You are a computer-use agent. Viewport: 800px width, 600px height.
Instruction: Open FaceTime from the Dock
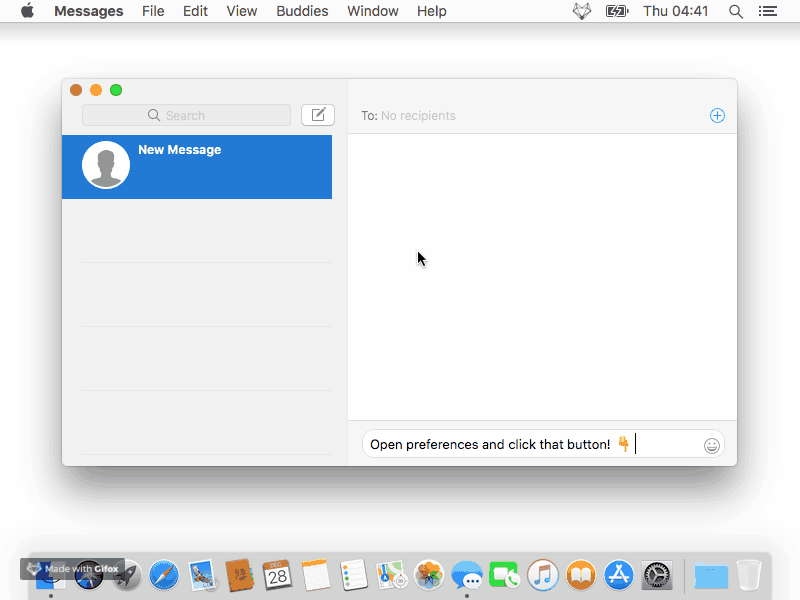tap(505, 576)
